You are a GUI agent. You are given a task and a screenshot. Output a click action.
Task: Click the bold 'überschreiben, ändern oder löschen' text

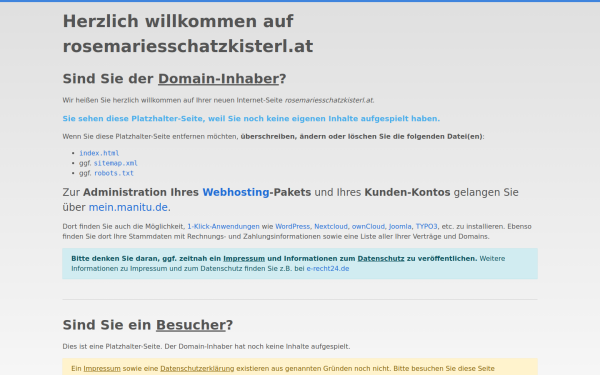(x=309, y=137)
